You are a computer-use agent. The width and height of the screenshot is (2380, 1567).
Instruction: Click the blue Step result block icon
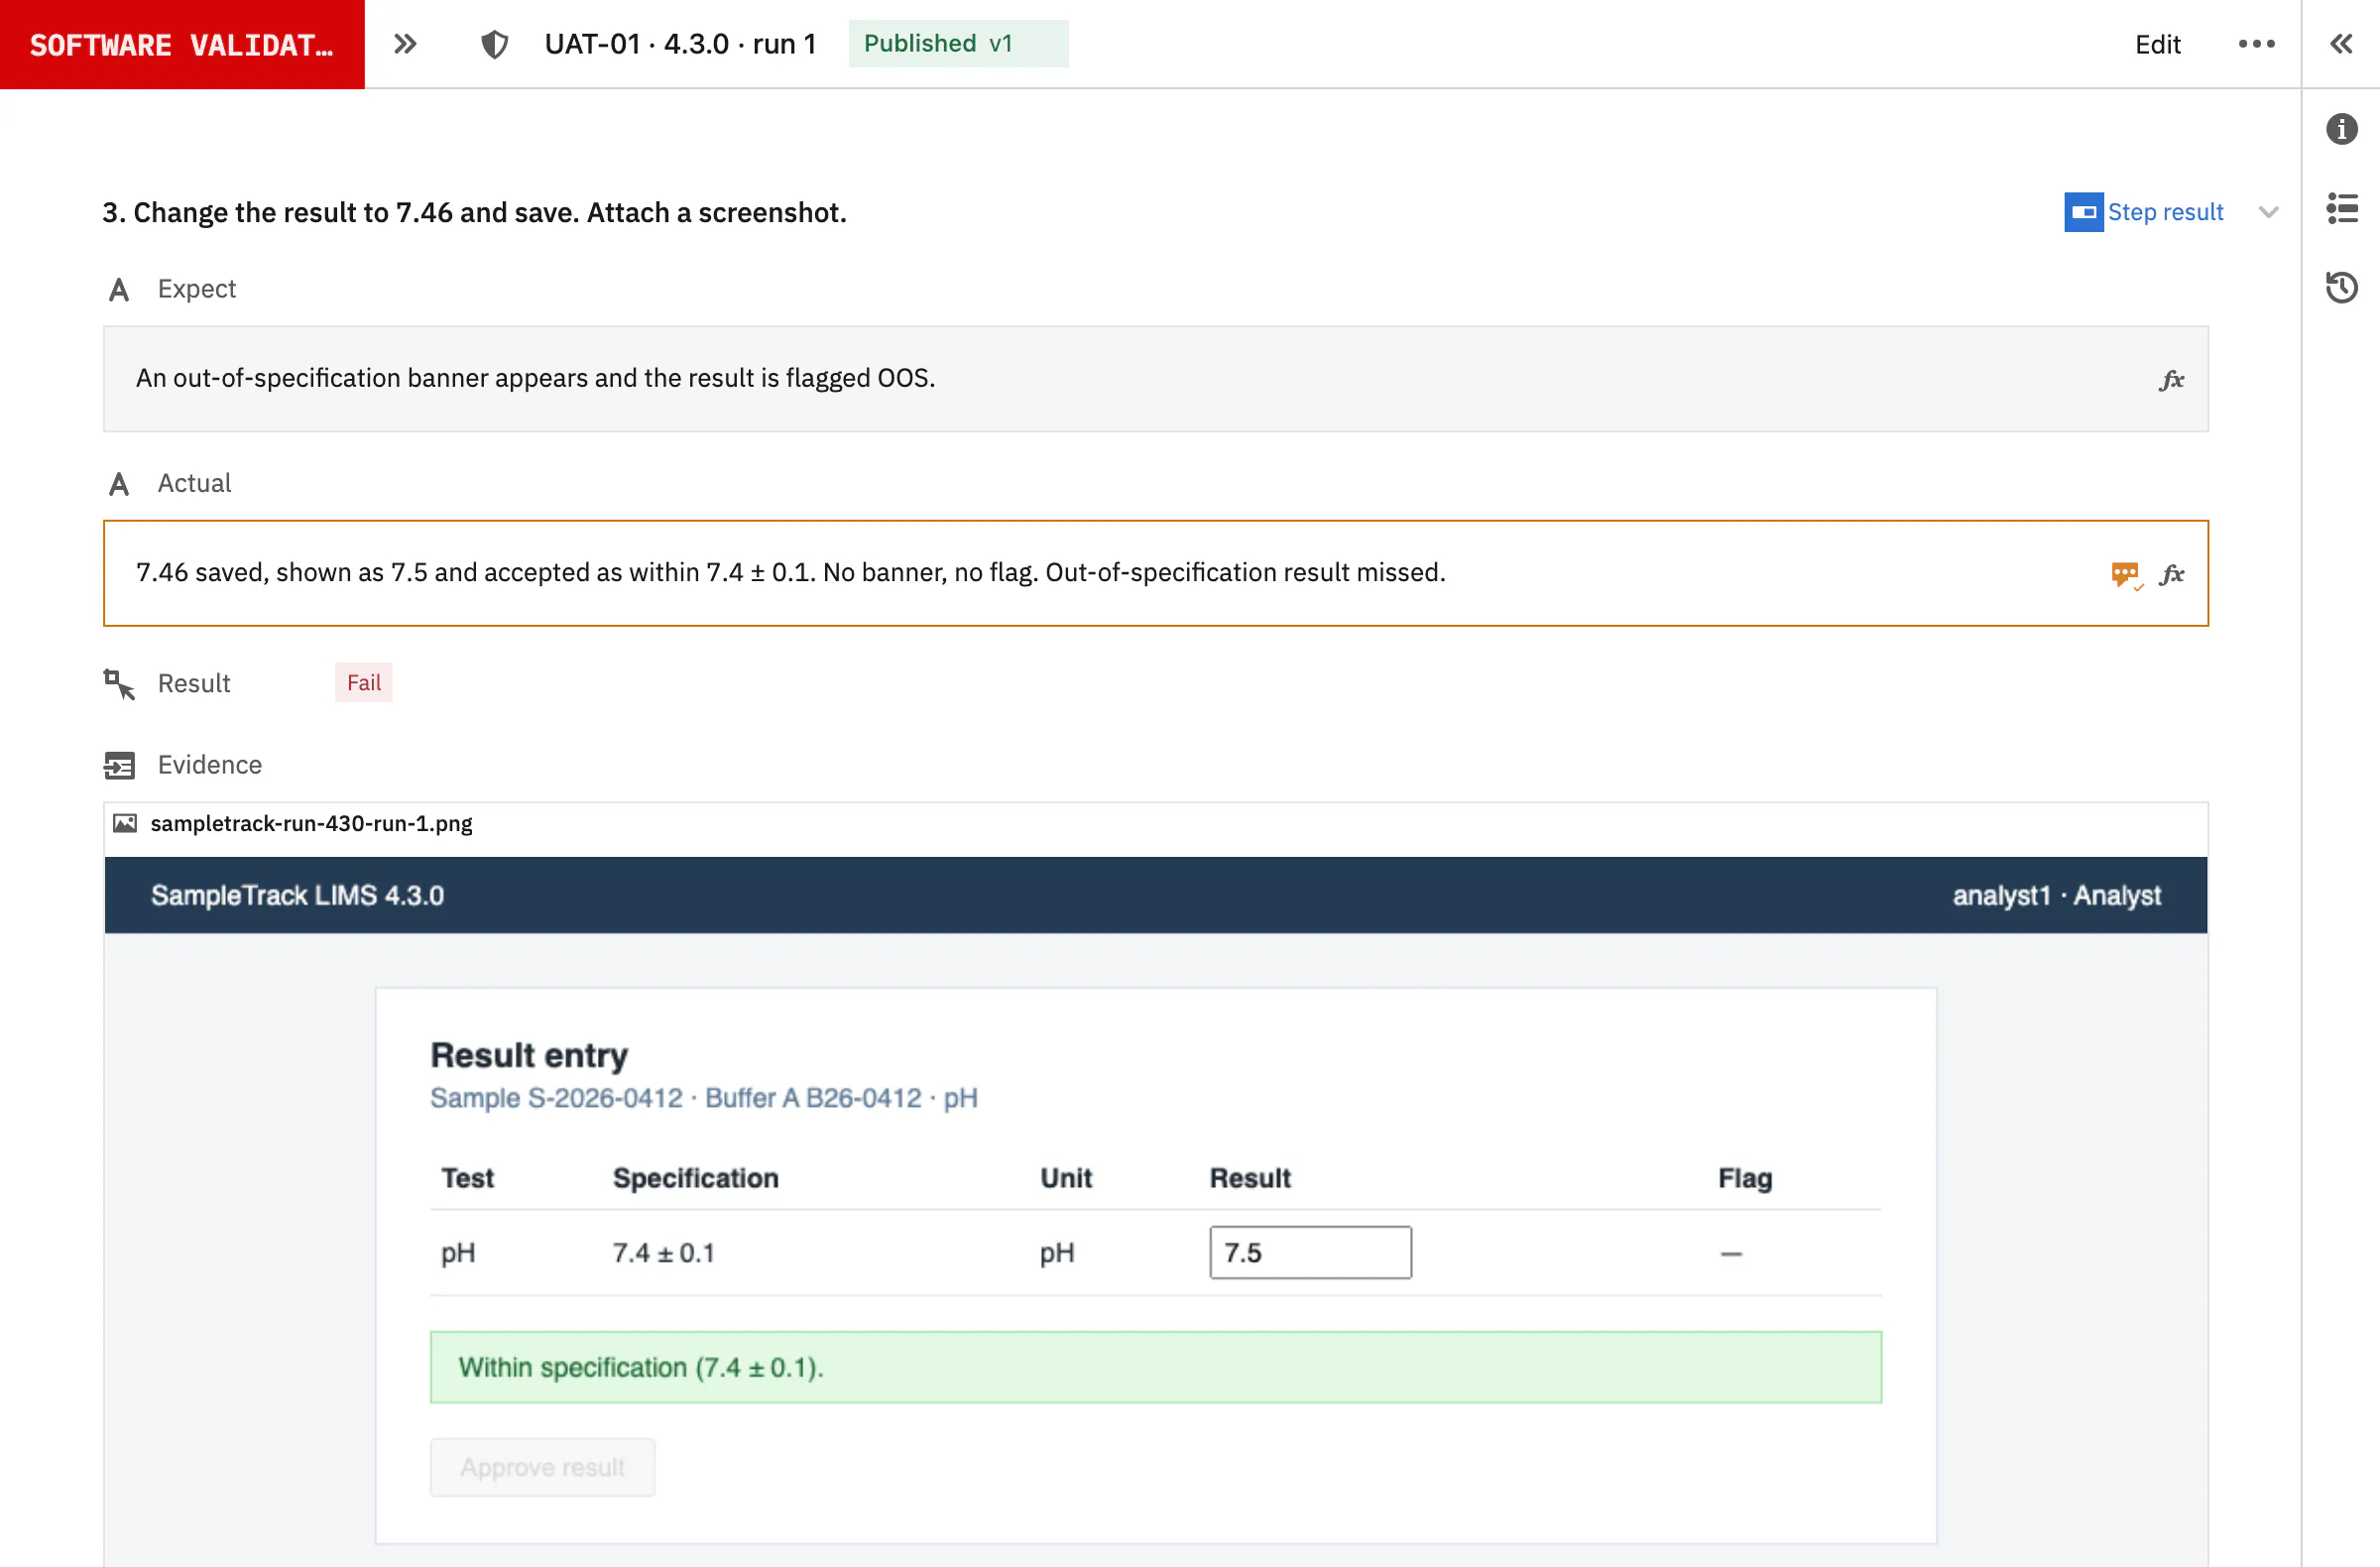[2083, 212]
